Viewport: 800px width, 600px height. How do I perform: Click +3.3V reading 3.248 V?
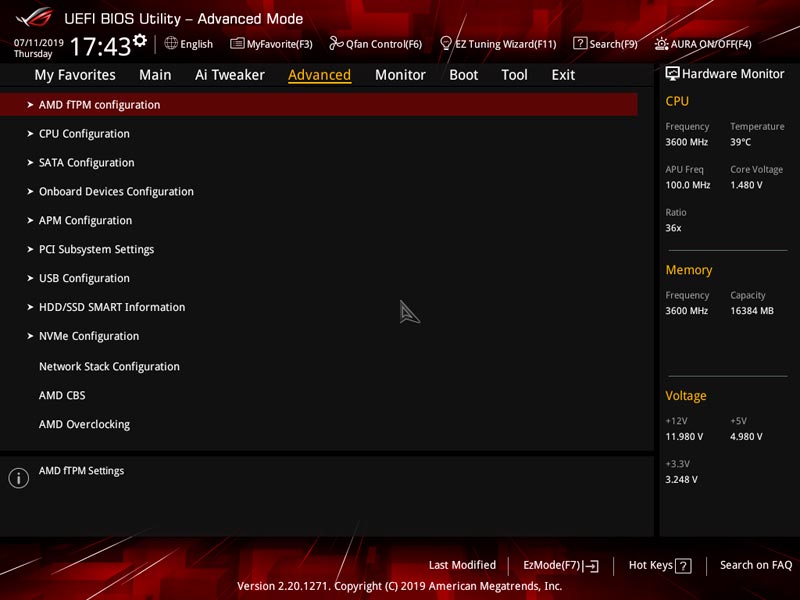(682, 480)
